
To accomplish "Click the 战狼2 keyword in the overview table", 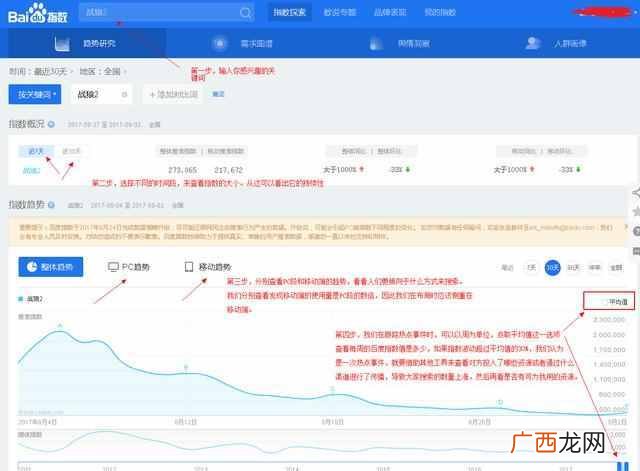I will [x=31, y=170].
